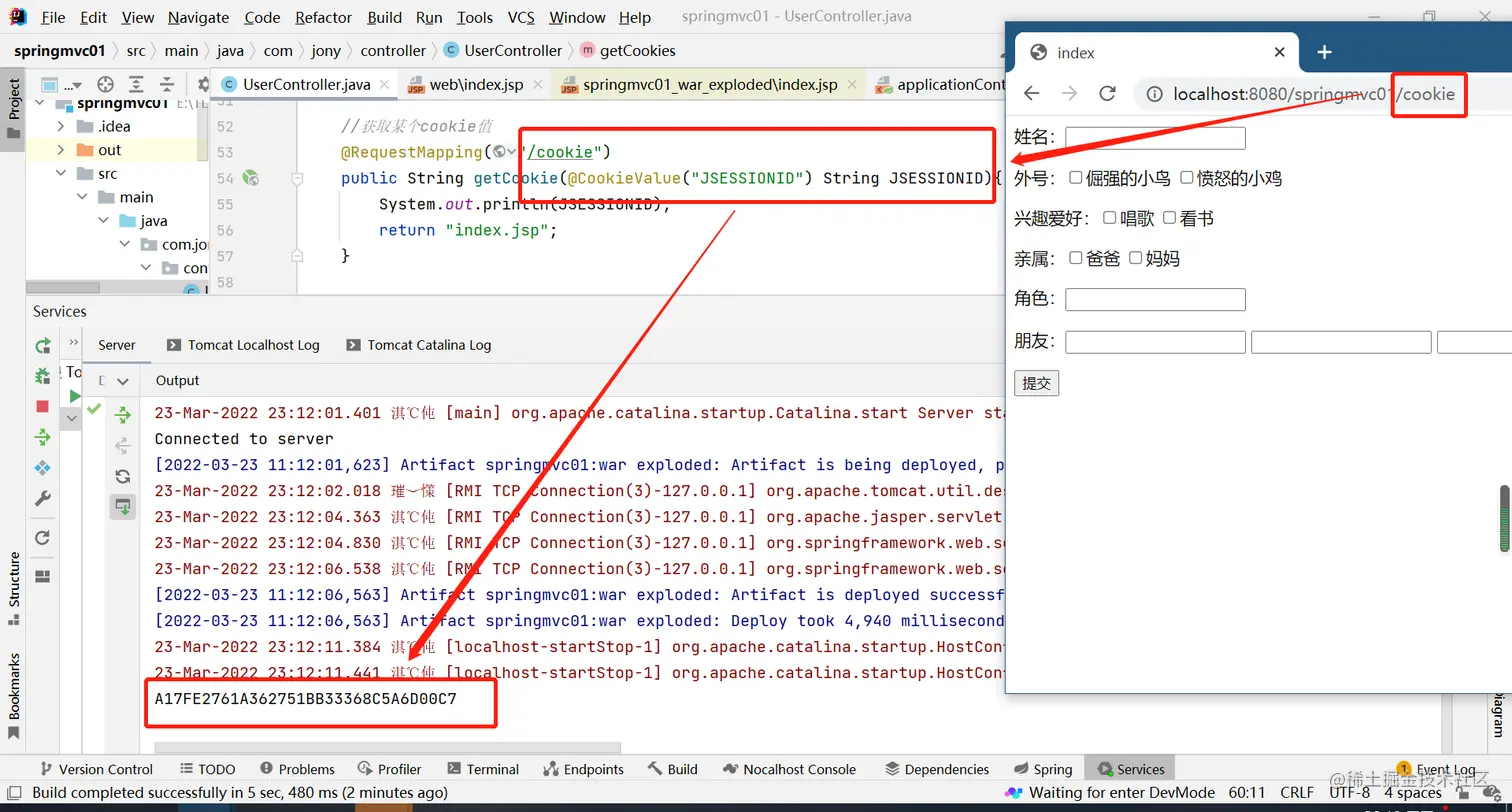Screen dimensions: 1512x812
Task: Click the 角色 text input field
Action: click(x=1155, y=299)
